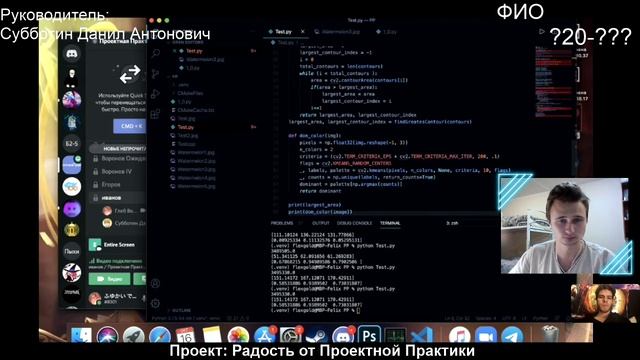
Task: Open the purple face server icon in Discord
Action: pos(72,209)
